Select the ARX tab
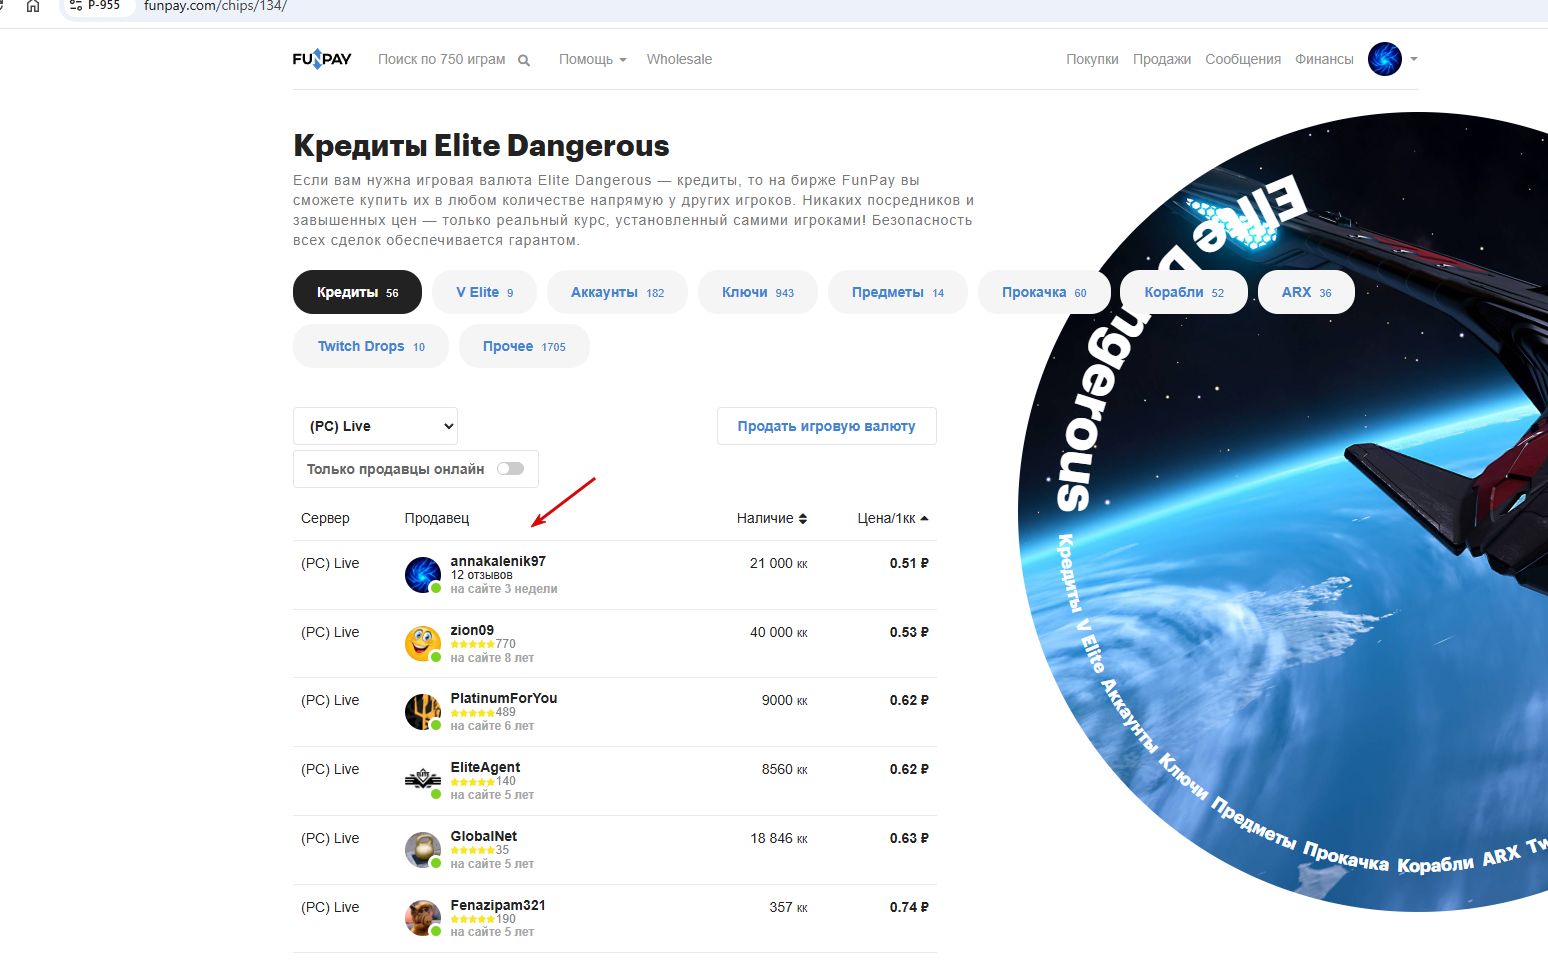The width and height of the screenshot is (1548, 963). (x=1306, y=292)
